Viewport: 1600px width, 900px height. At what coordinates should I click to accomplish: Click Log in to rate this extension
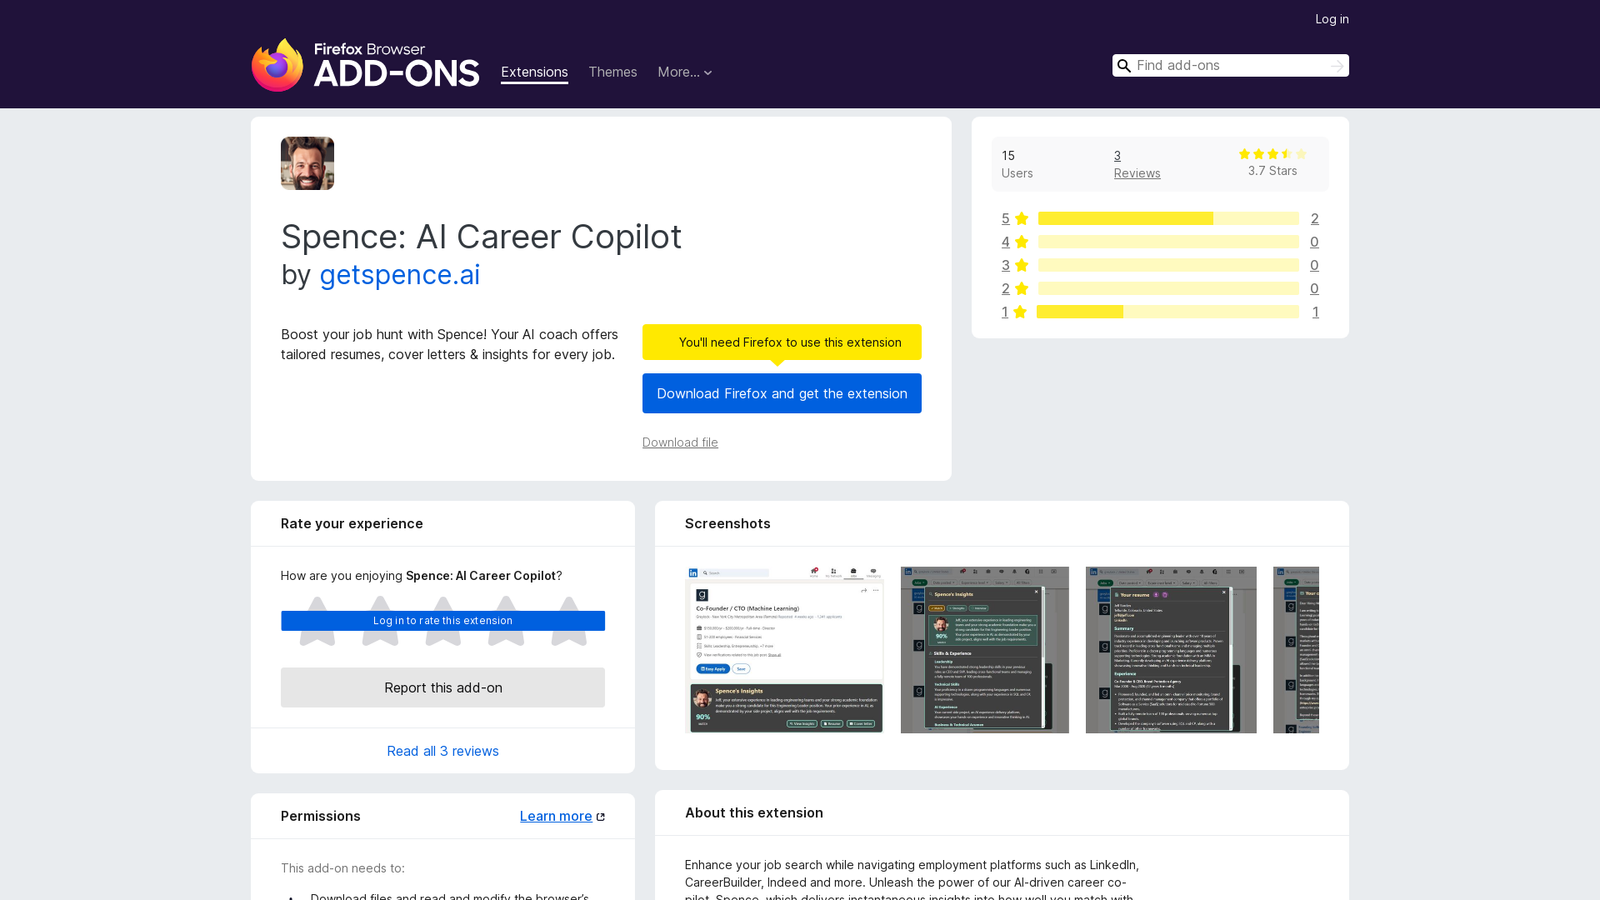coord(443,621)
